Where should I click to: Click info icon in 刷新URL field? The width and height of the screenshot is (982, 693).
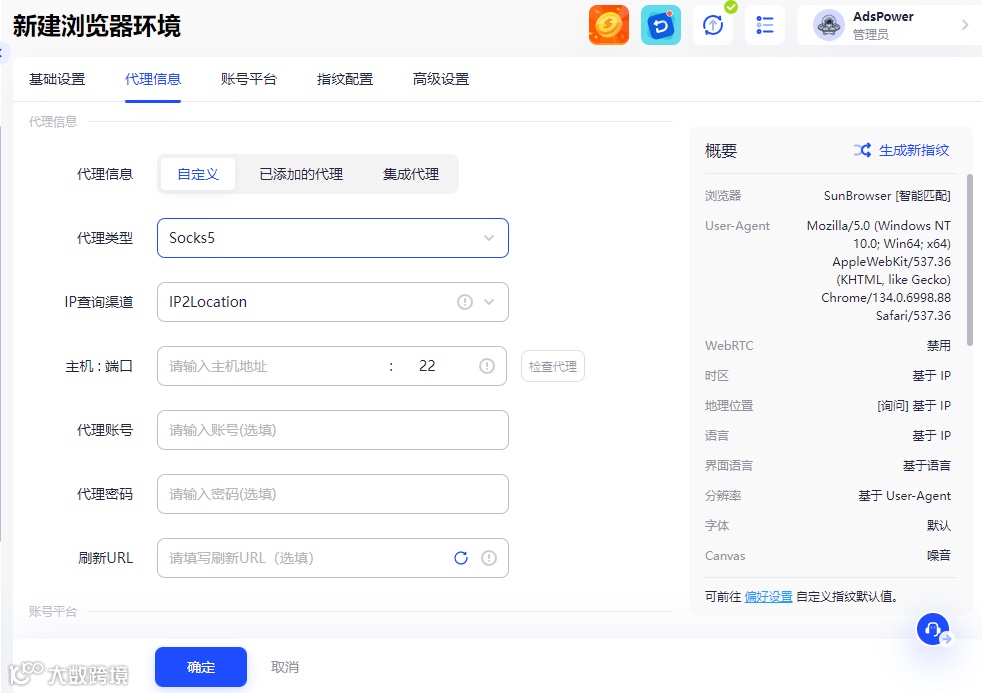pos(488,558)
